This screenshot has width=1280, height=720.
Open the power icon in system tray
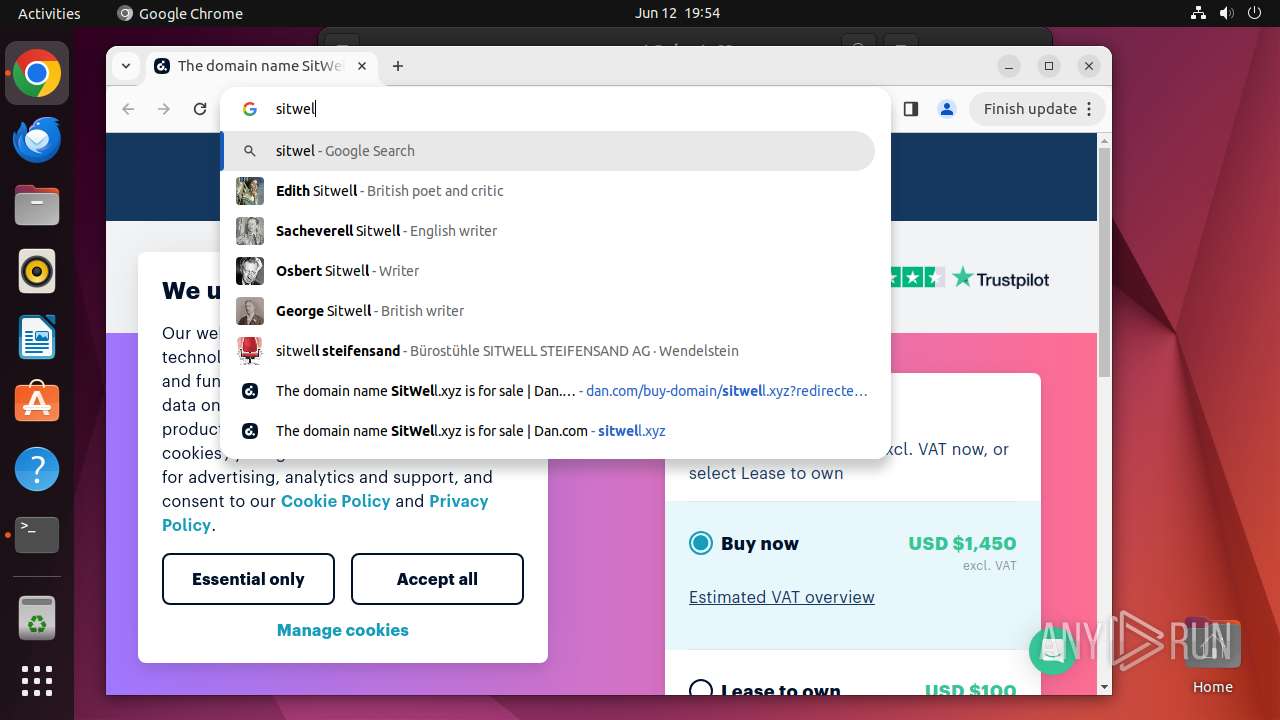pyautogui.click(x=1253, y=13)
